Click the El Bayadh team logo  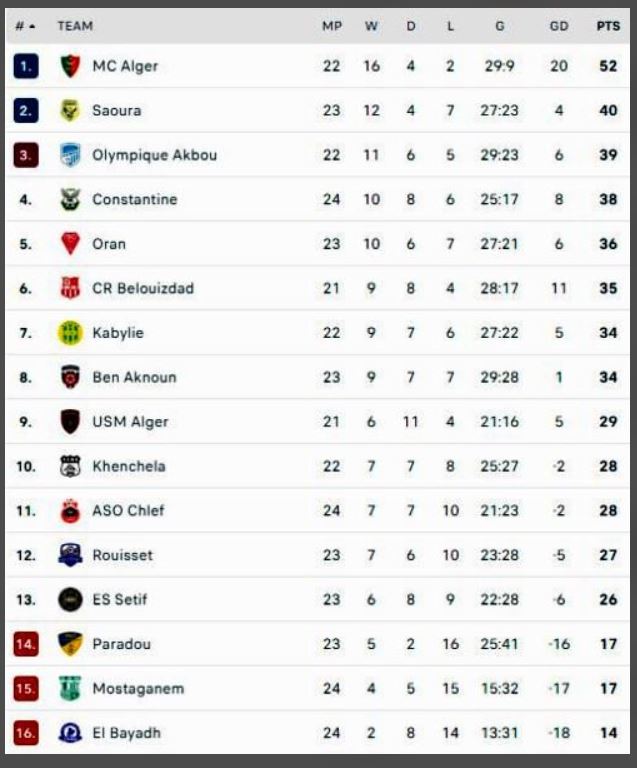tap(70, 733)
